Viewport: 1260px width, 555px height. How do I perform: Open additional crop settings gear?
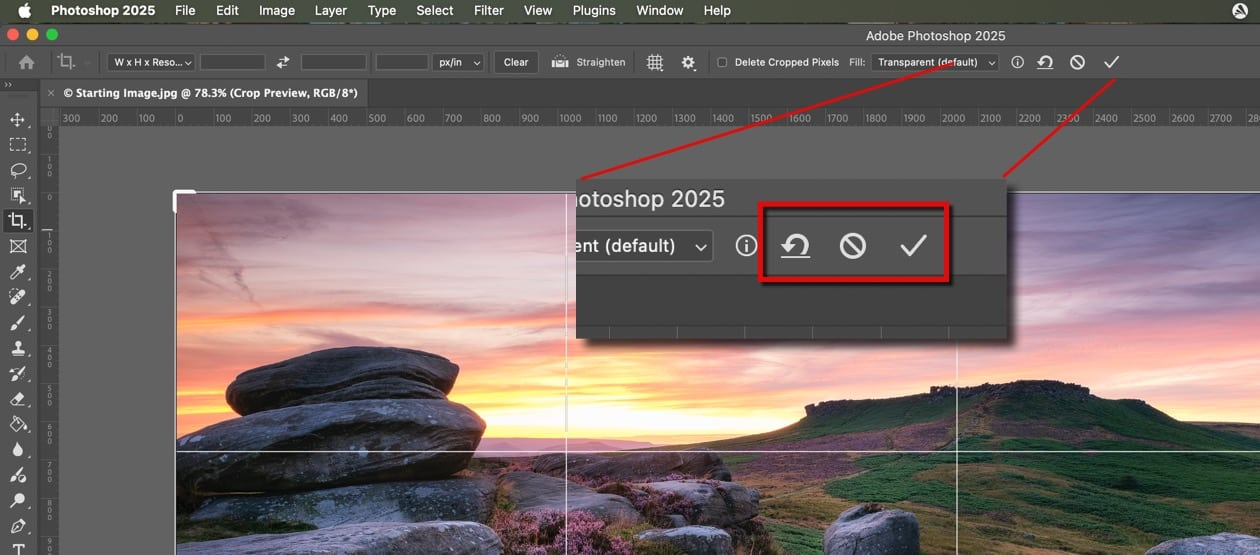[x=688, y=62]
